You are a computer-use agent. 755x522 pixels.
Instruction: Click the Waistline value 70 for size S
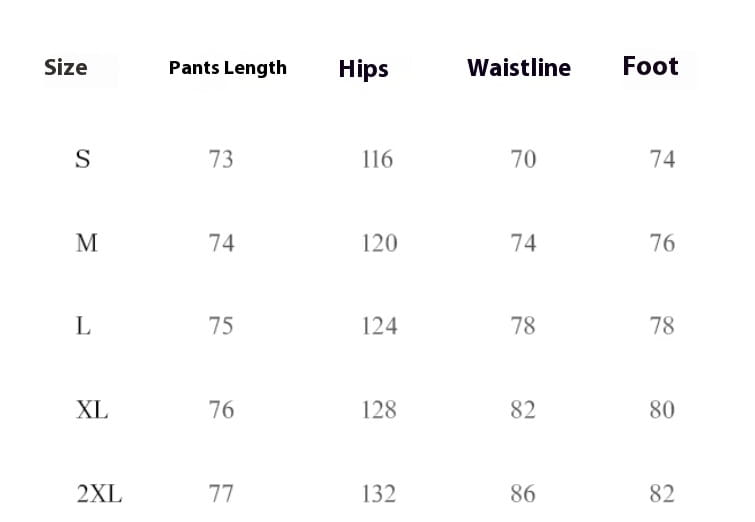pyautogui.click(x=523, y=159)
